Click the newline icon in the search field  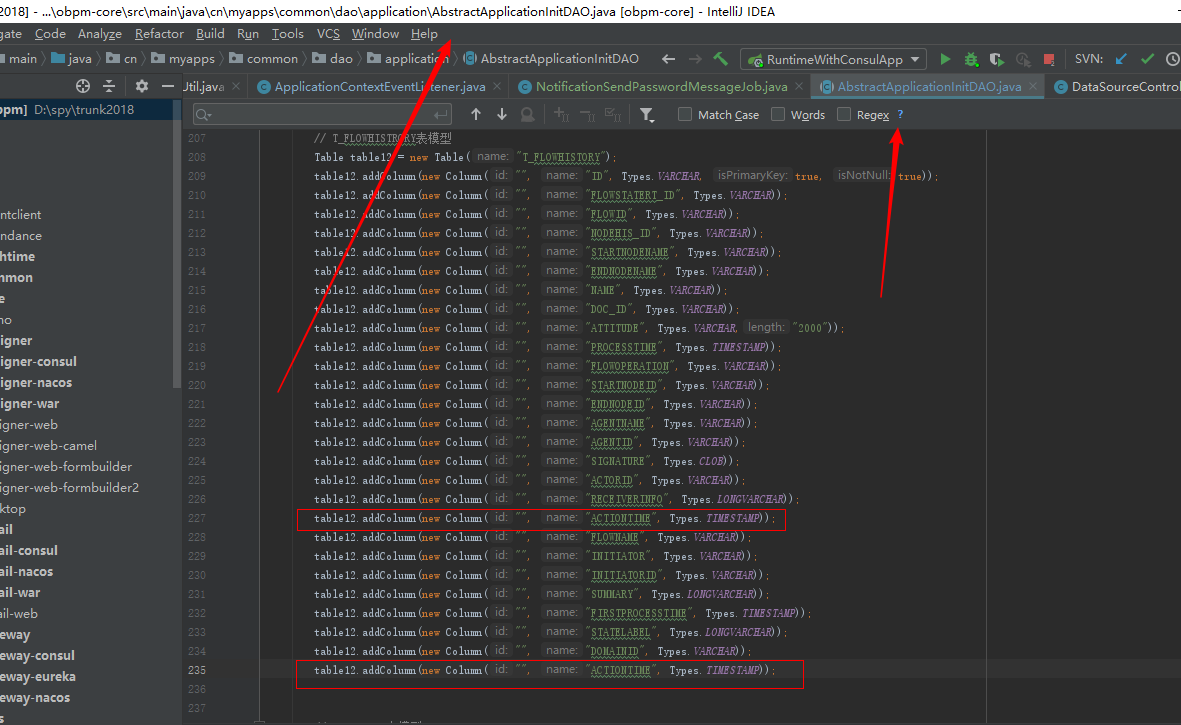[441, 114]
